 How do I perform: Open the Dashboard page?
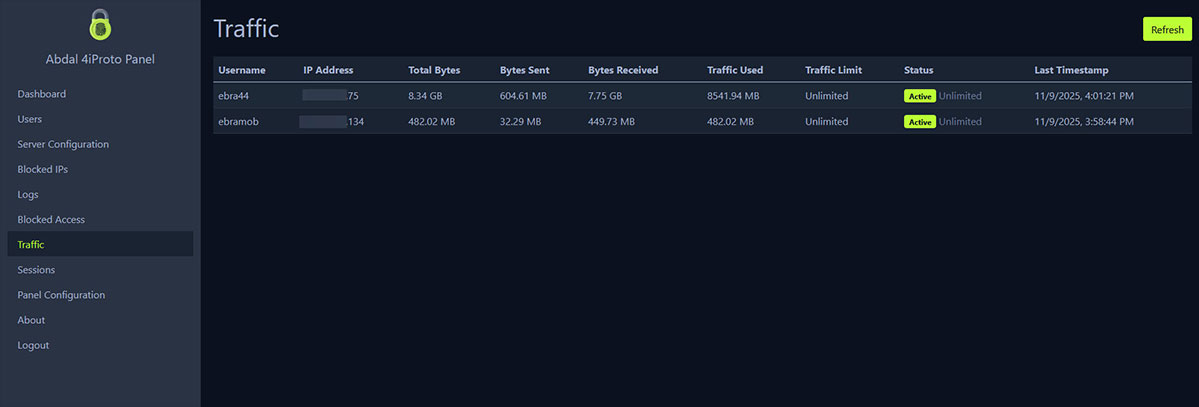[41, 94]
